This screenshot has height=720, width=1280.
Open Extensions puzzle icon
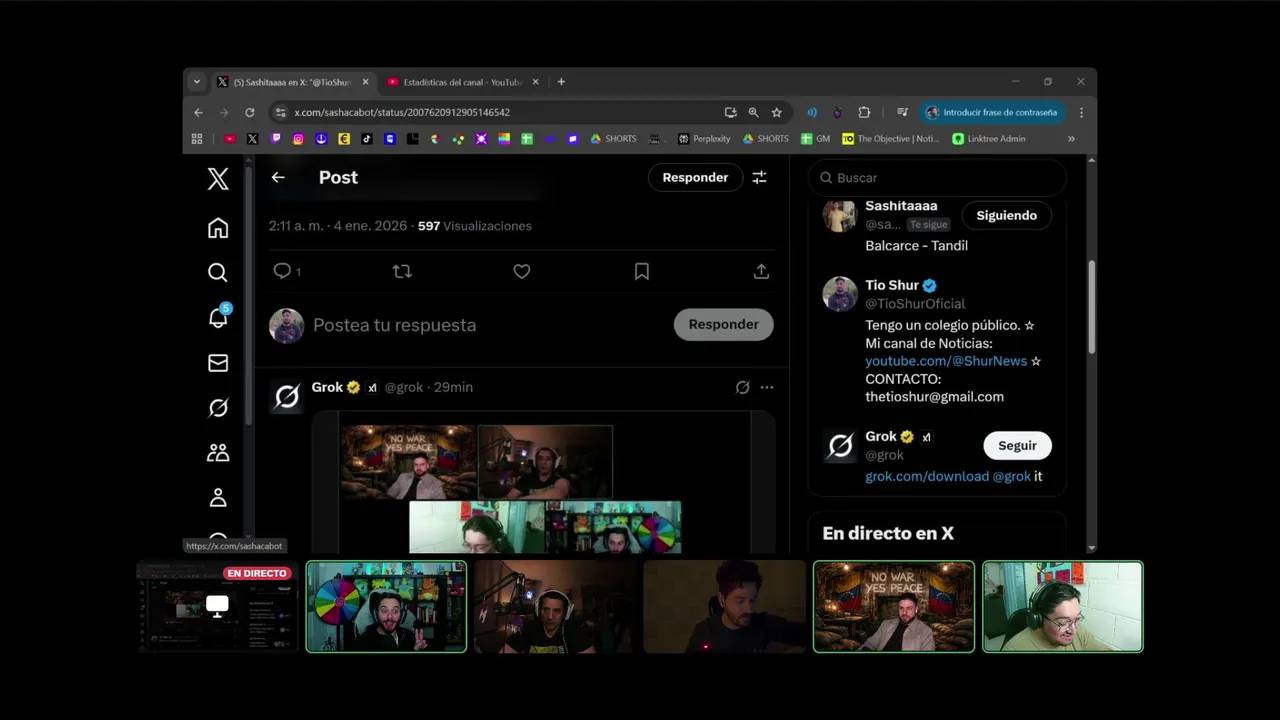(864, 112)
